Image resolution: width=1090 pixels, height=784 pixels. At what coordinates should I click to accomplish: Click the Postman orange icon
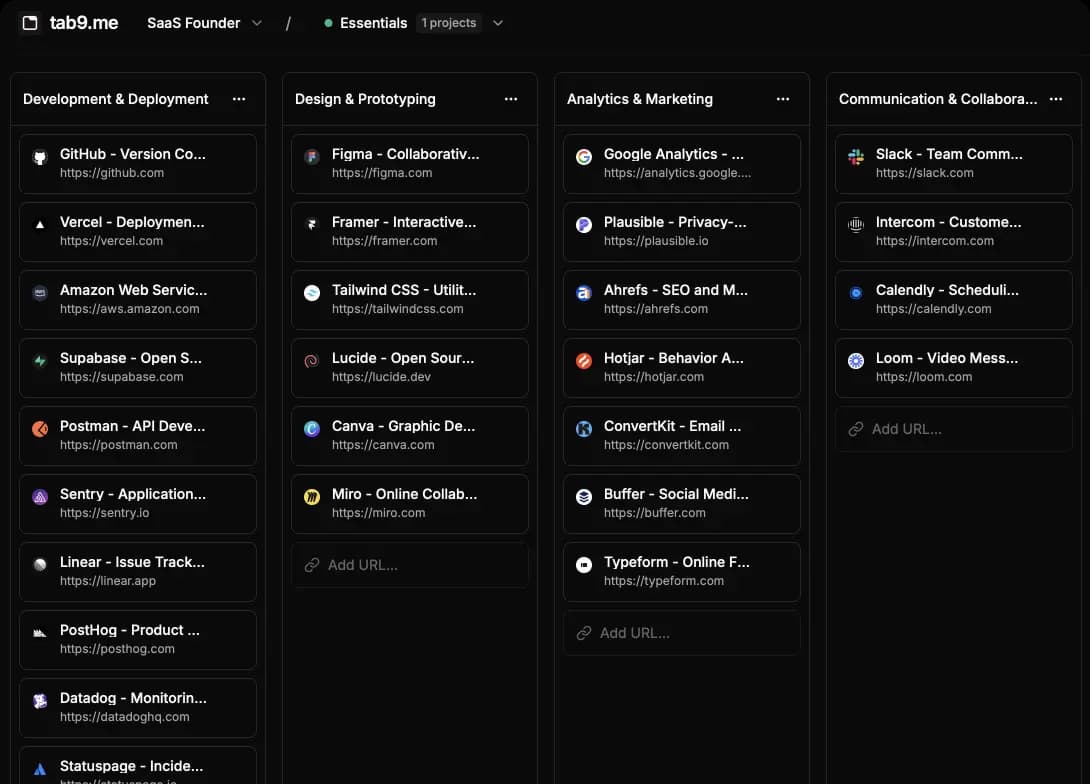pos(40,429)
